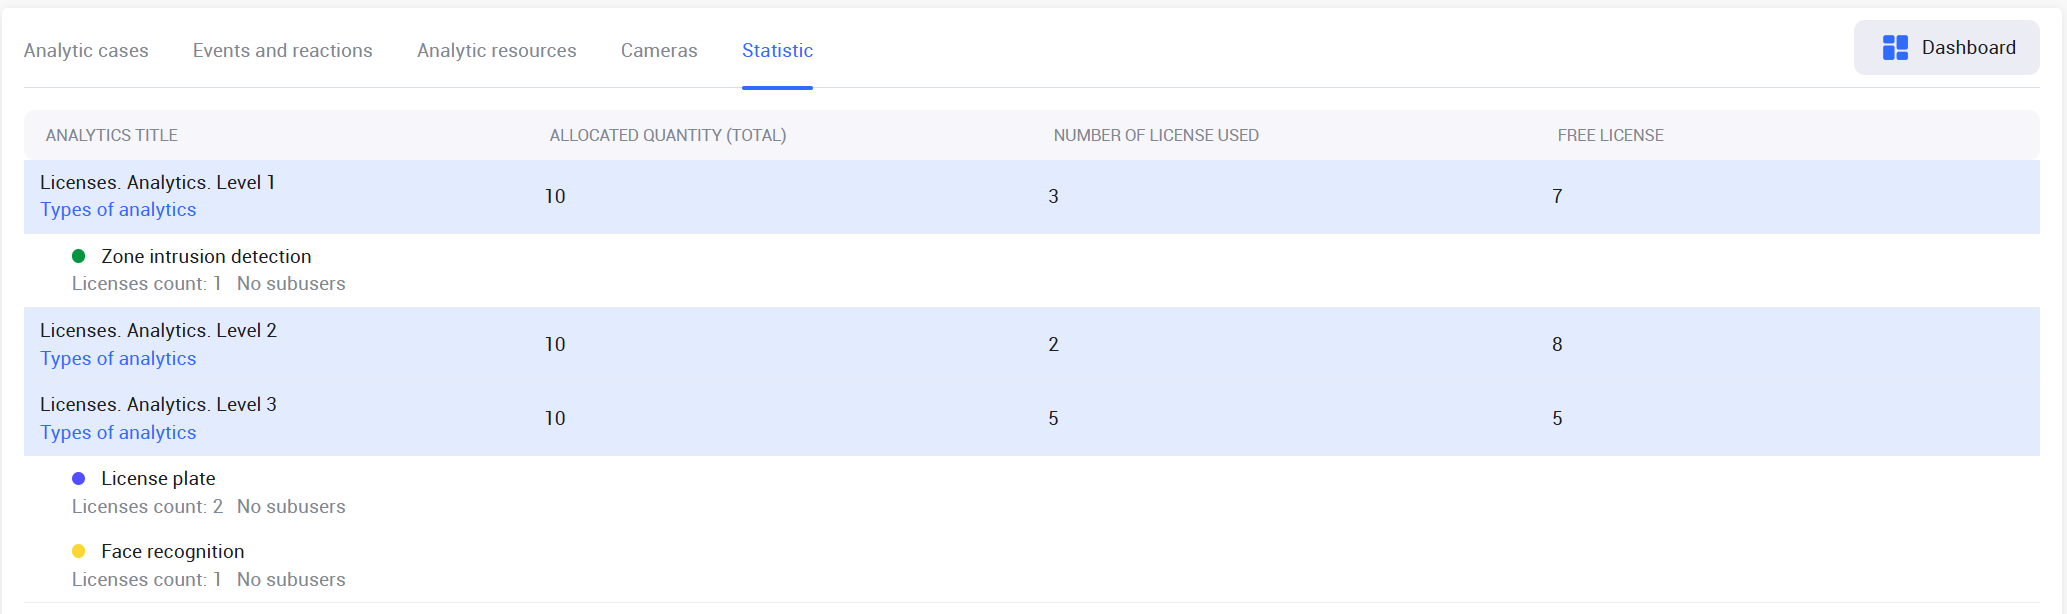The width and height of the screenshot is (2067, 614).
Task: Click the Dashboard grid icon
Action: click(x=1894, y=48)
